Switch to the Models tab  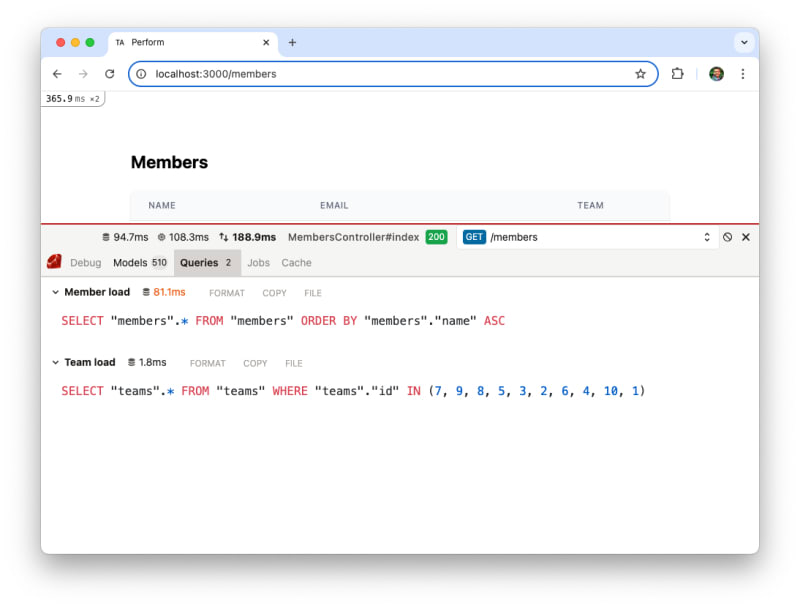pos(139,263)
